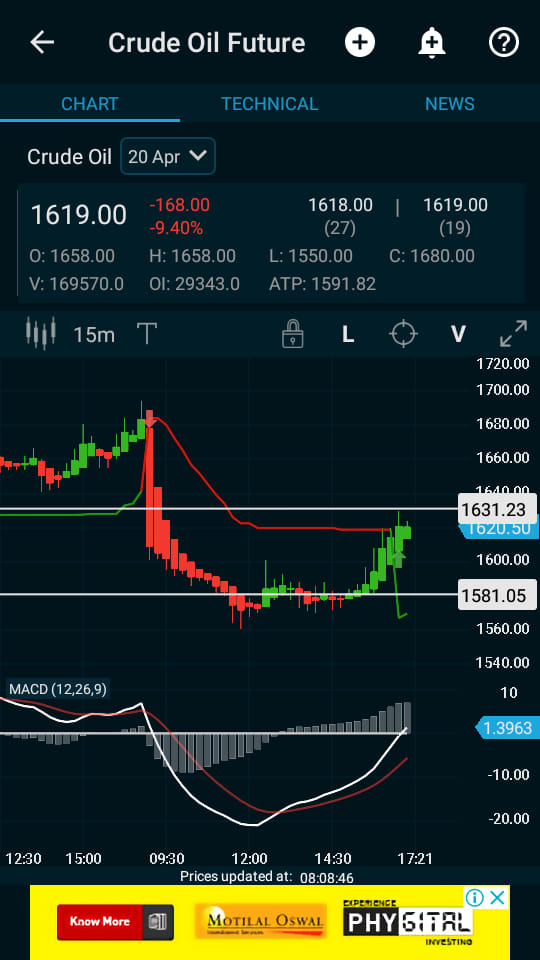540x960 pixels.
Task: Open MACD (12,26,9) indicator settings
Action: (x=58, y=689)
